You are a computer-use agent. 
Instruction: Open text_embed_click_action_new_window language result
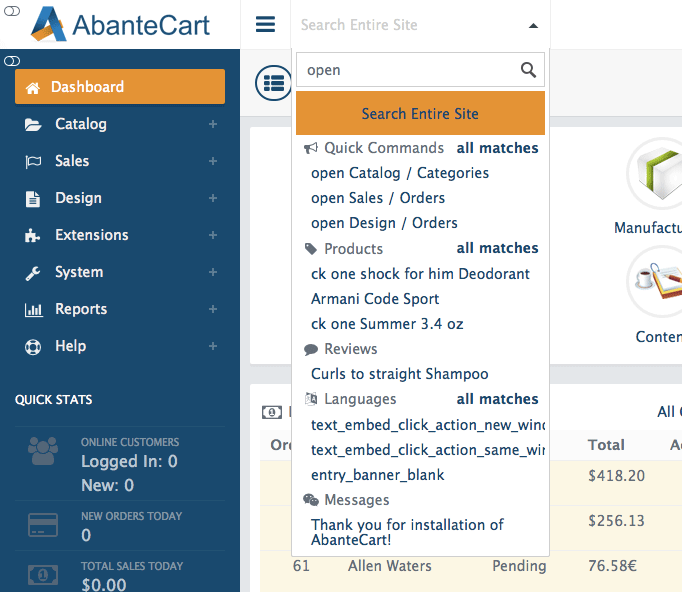click(x=428, y=425)
